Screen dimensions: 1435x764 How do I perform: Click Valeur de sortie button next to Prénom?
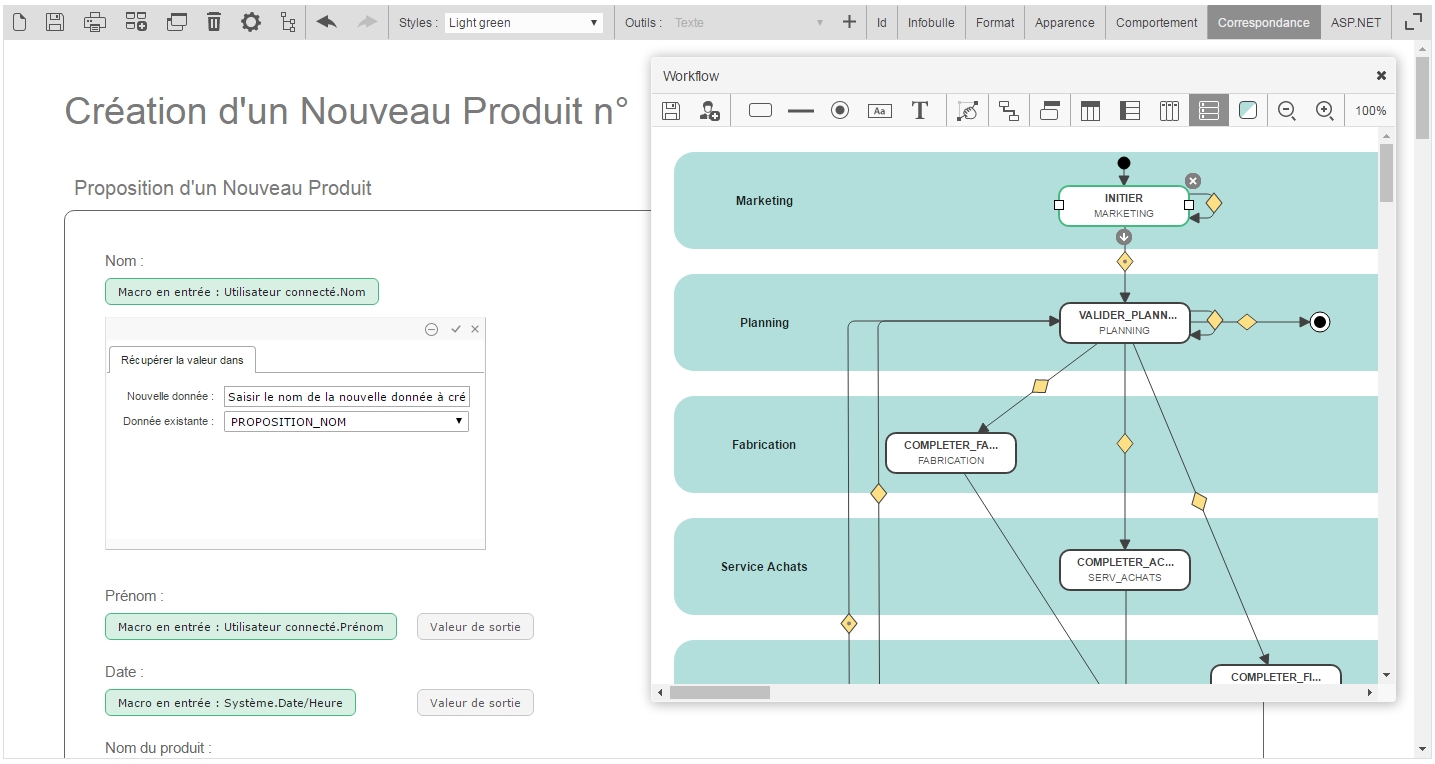(x=475, y=627)
